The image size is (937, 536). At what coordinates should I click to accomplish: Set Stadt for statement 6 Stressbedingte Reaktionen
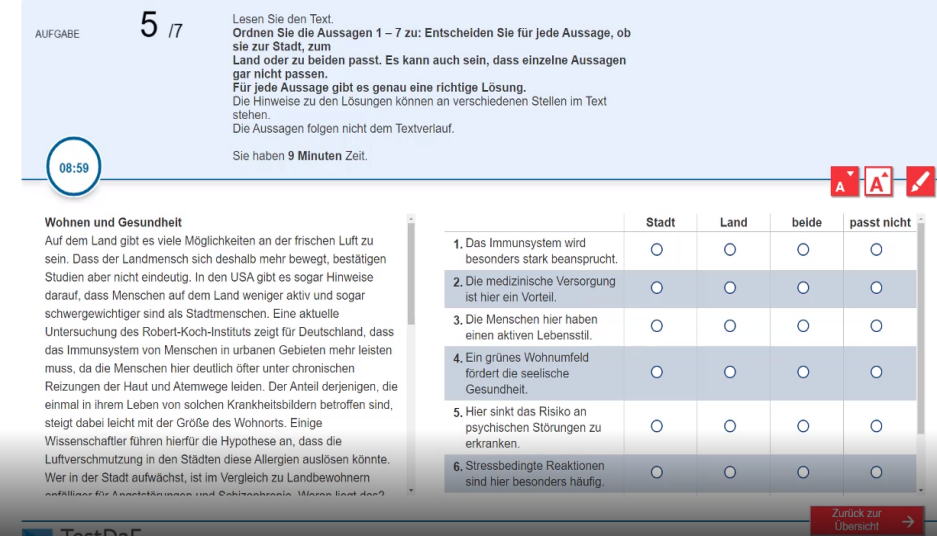click(x=657, y=473)
